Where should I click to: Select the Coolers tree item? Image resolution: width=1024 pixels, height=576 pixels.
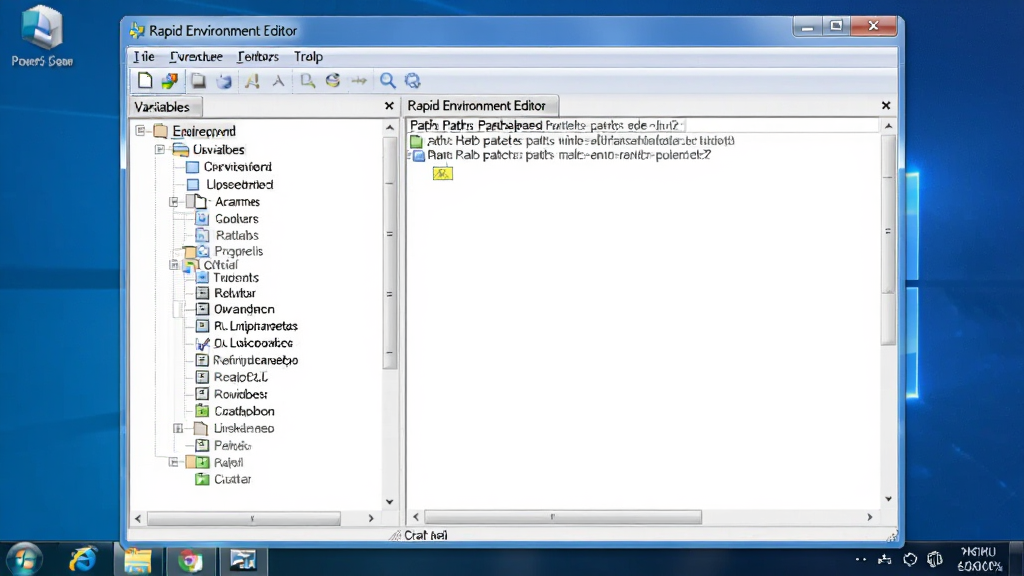point(236,219)
